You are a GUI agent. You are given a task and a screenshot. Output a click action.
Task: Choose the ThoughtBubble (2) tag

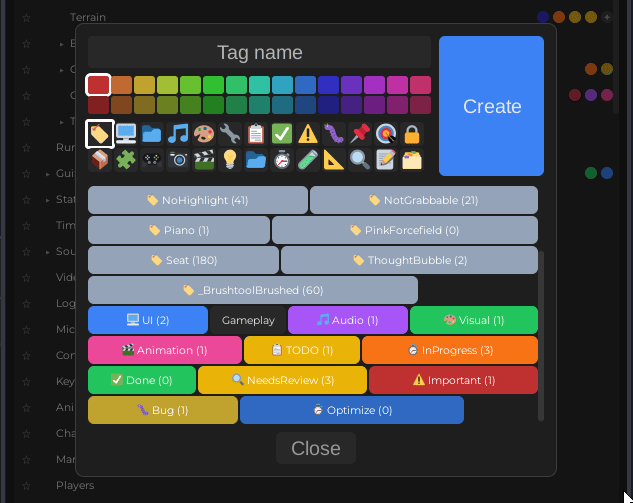pos(409,260)
